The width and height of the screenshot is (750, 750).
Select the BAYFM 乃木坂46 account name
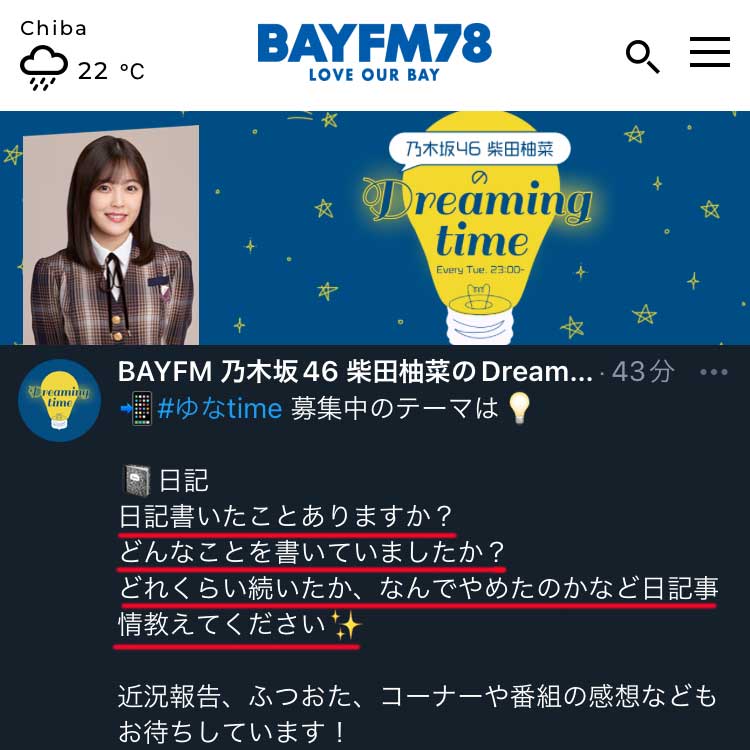[x=355, y=372]
